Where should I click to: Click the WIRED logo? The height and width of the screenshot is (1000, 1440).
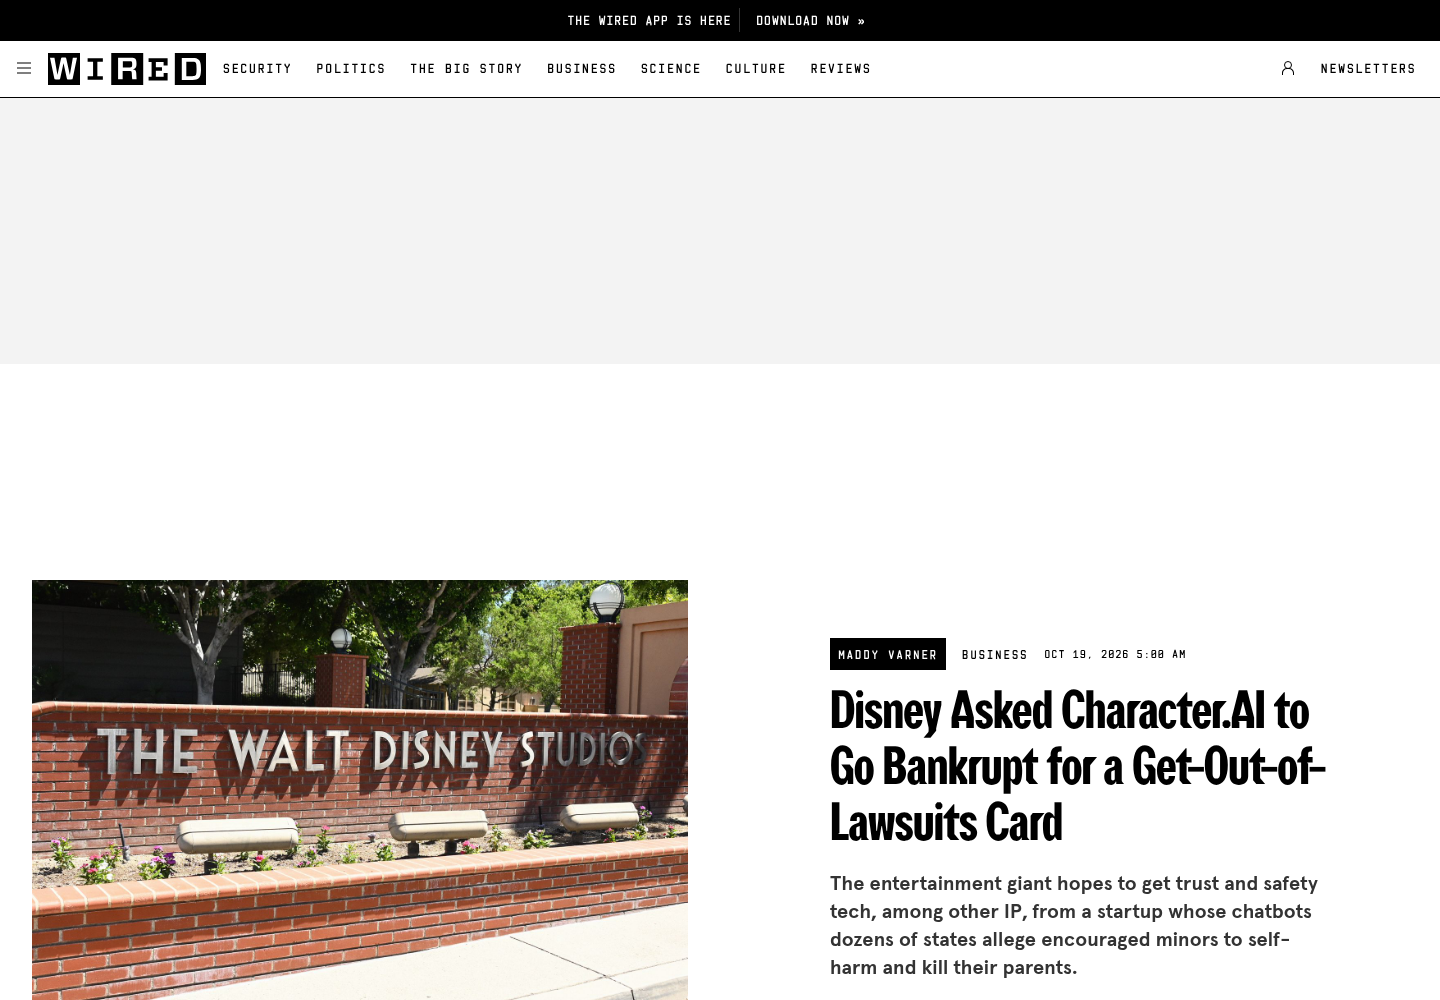tap(127, 69)
